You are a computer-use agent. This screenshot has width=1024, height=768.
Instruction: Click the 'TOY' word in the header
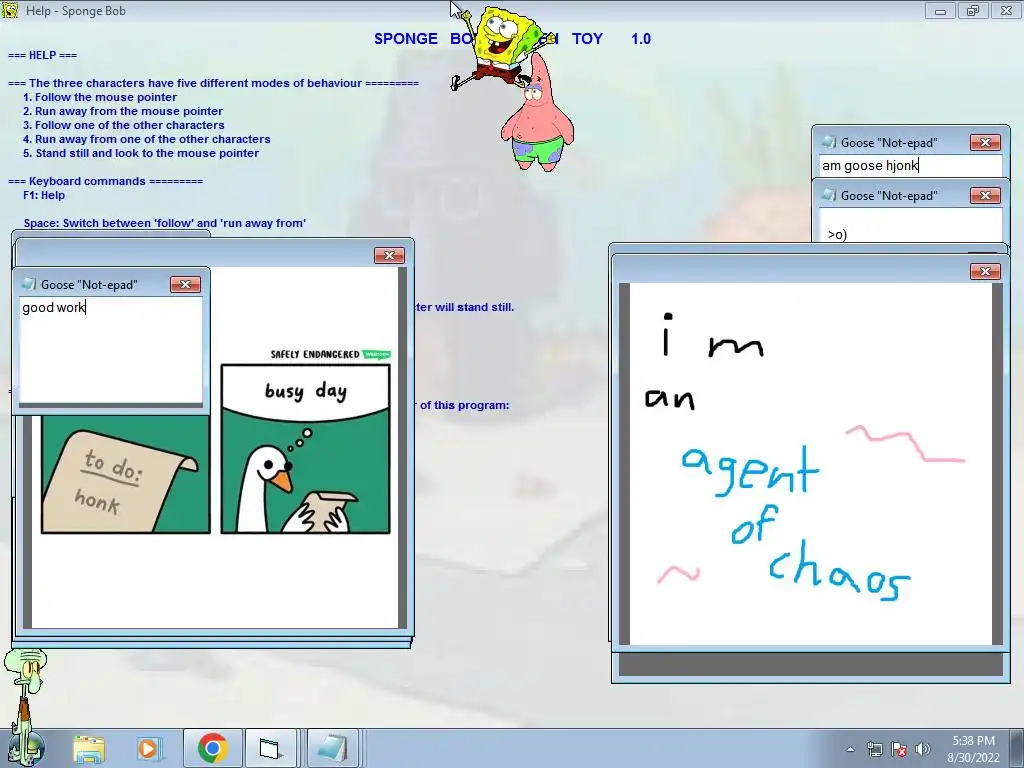pos(587,39)
